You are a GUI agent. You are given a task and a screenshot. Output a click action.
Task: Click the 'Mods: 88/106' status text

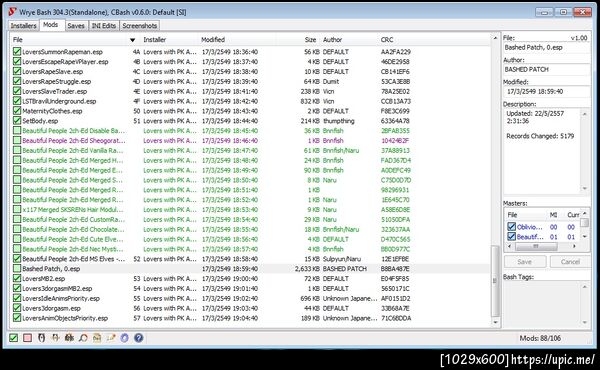click(x=540, y=338)
